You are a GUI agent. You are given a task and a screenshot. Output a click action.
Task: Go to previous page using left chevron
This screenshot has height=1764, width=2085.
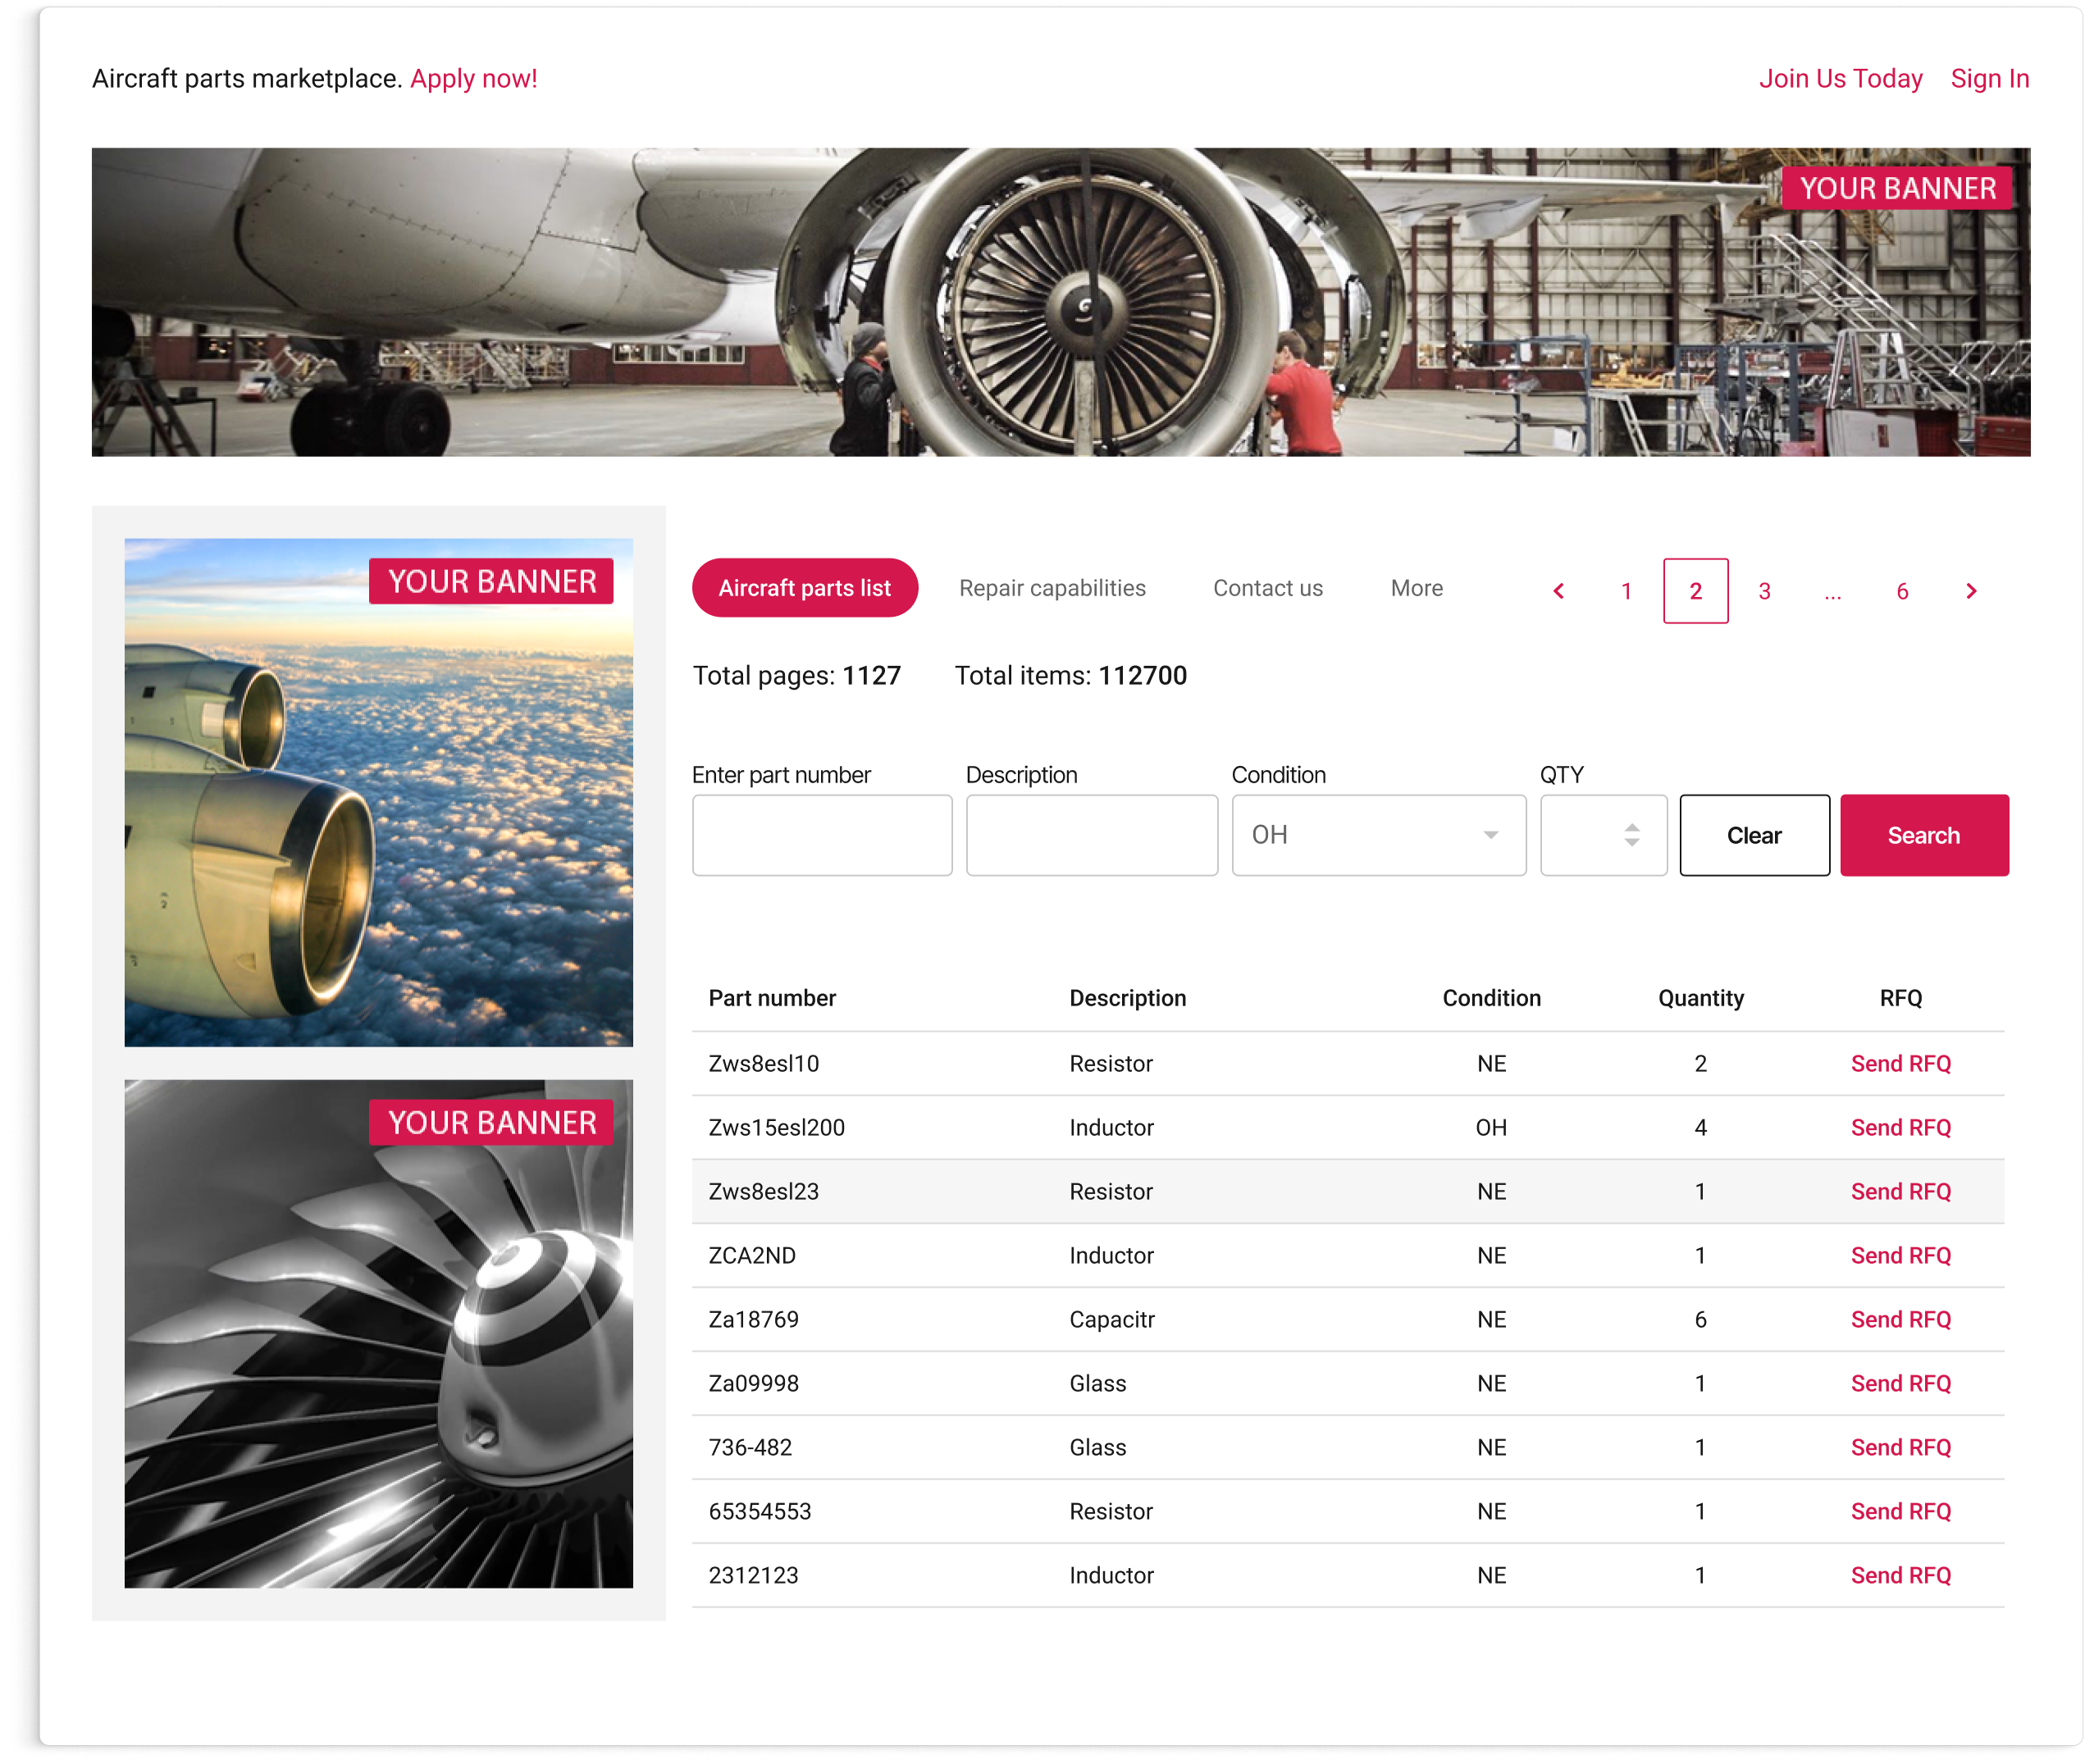coord(1558,591)
